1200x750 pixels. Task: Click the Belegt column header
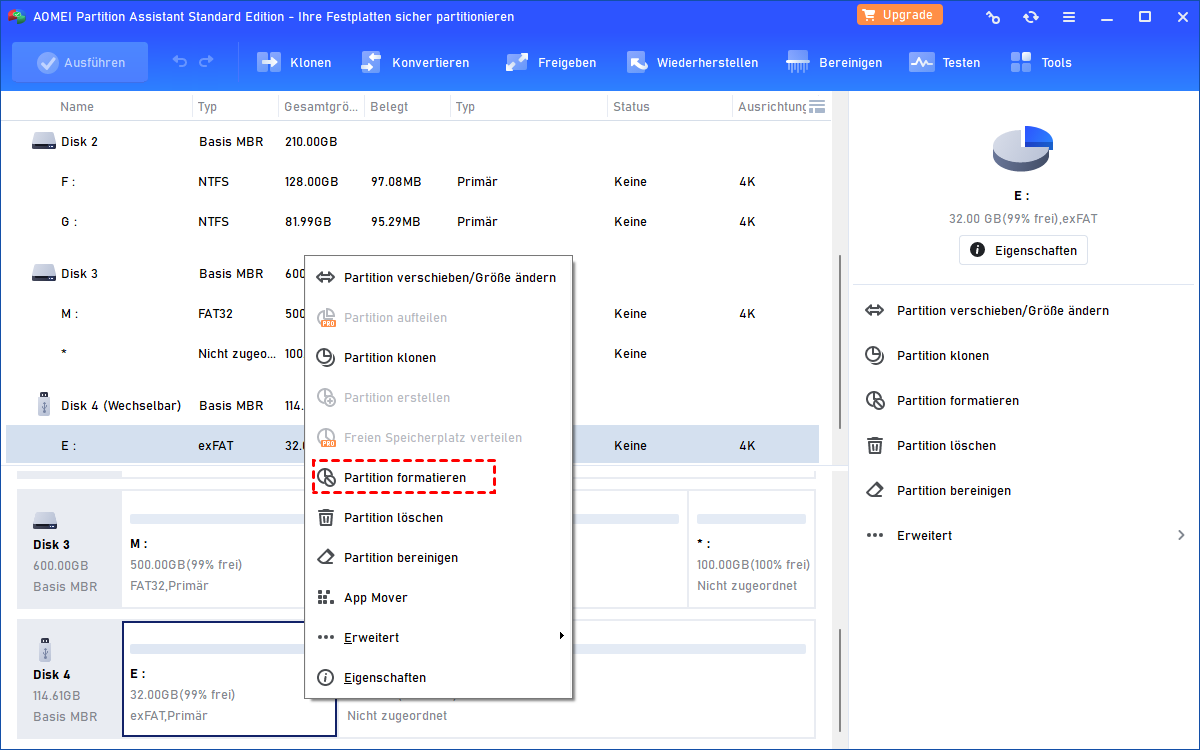[x=388, y=106]
